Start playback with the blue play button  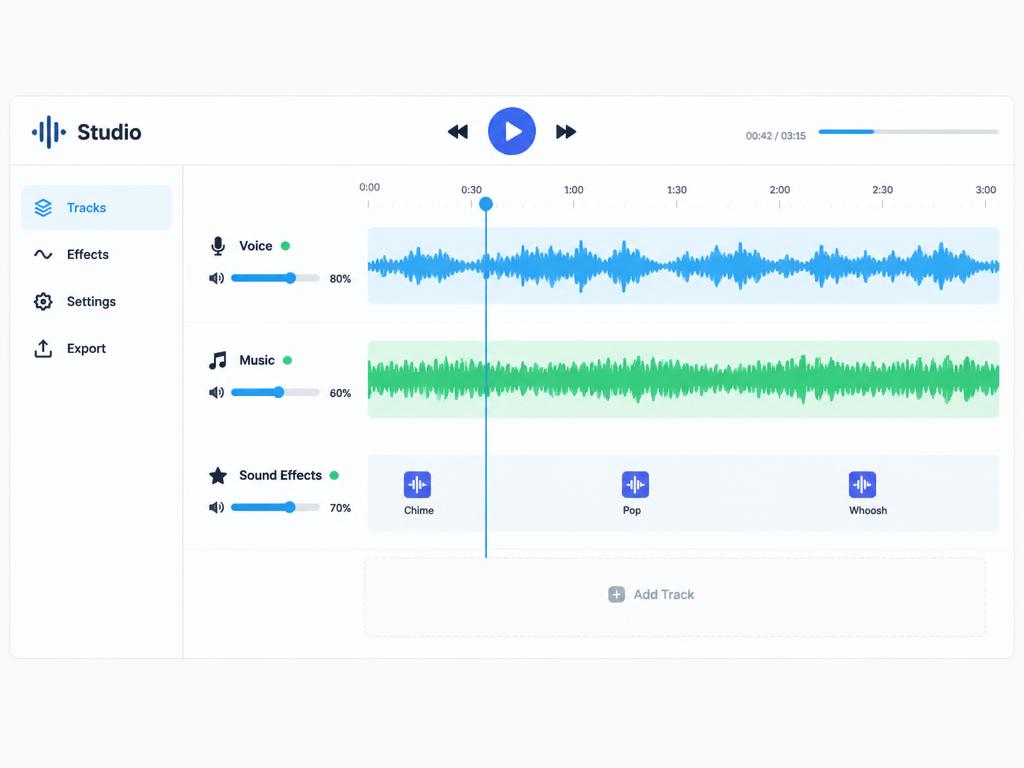512,131
